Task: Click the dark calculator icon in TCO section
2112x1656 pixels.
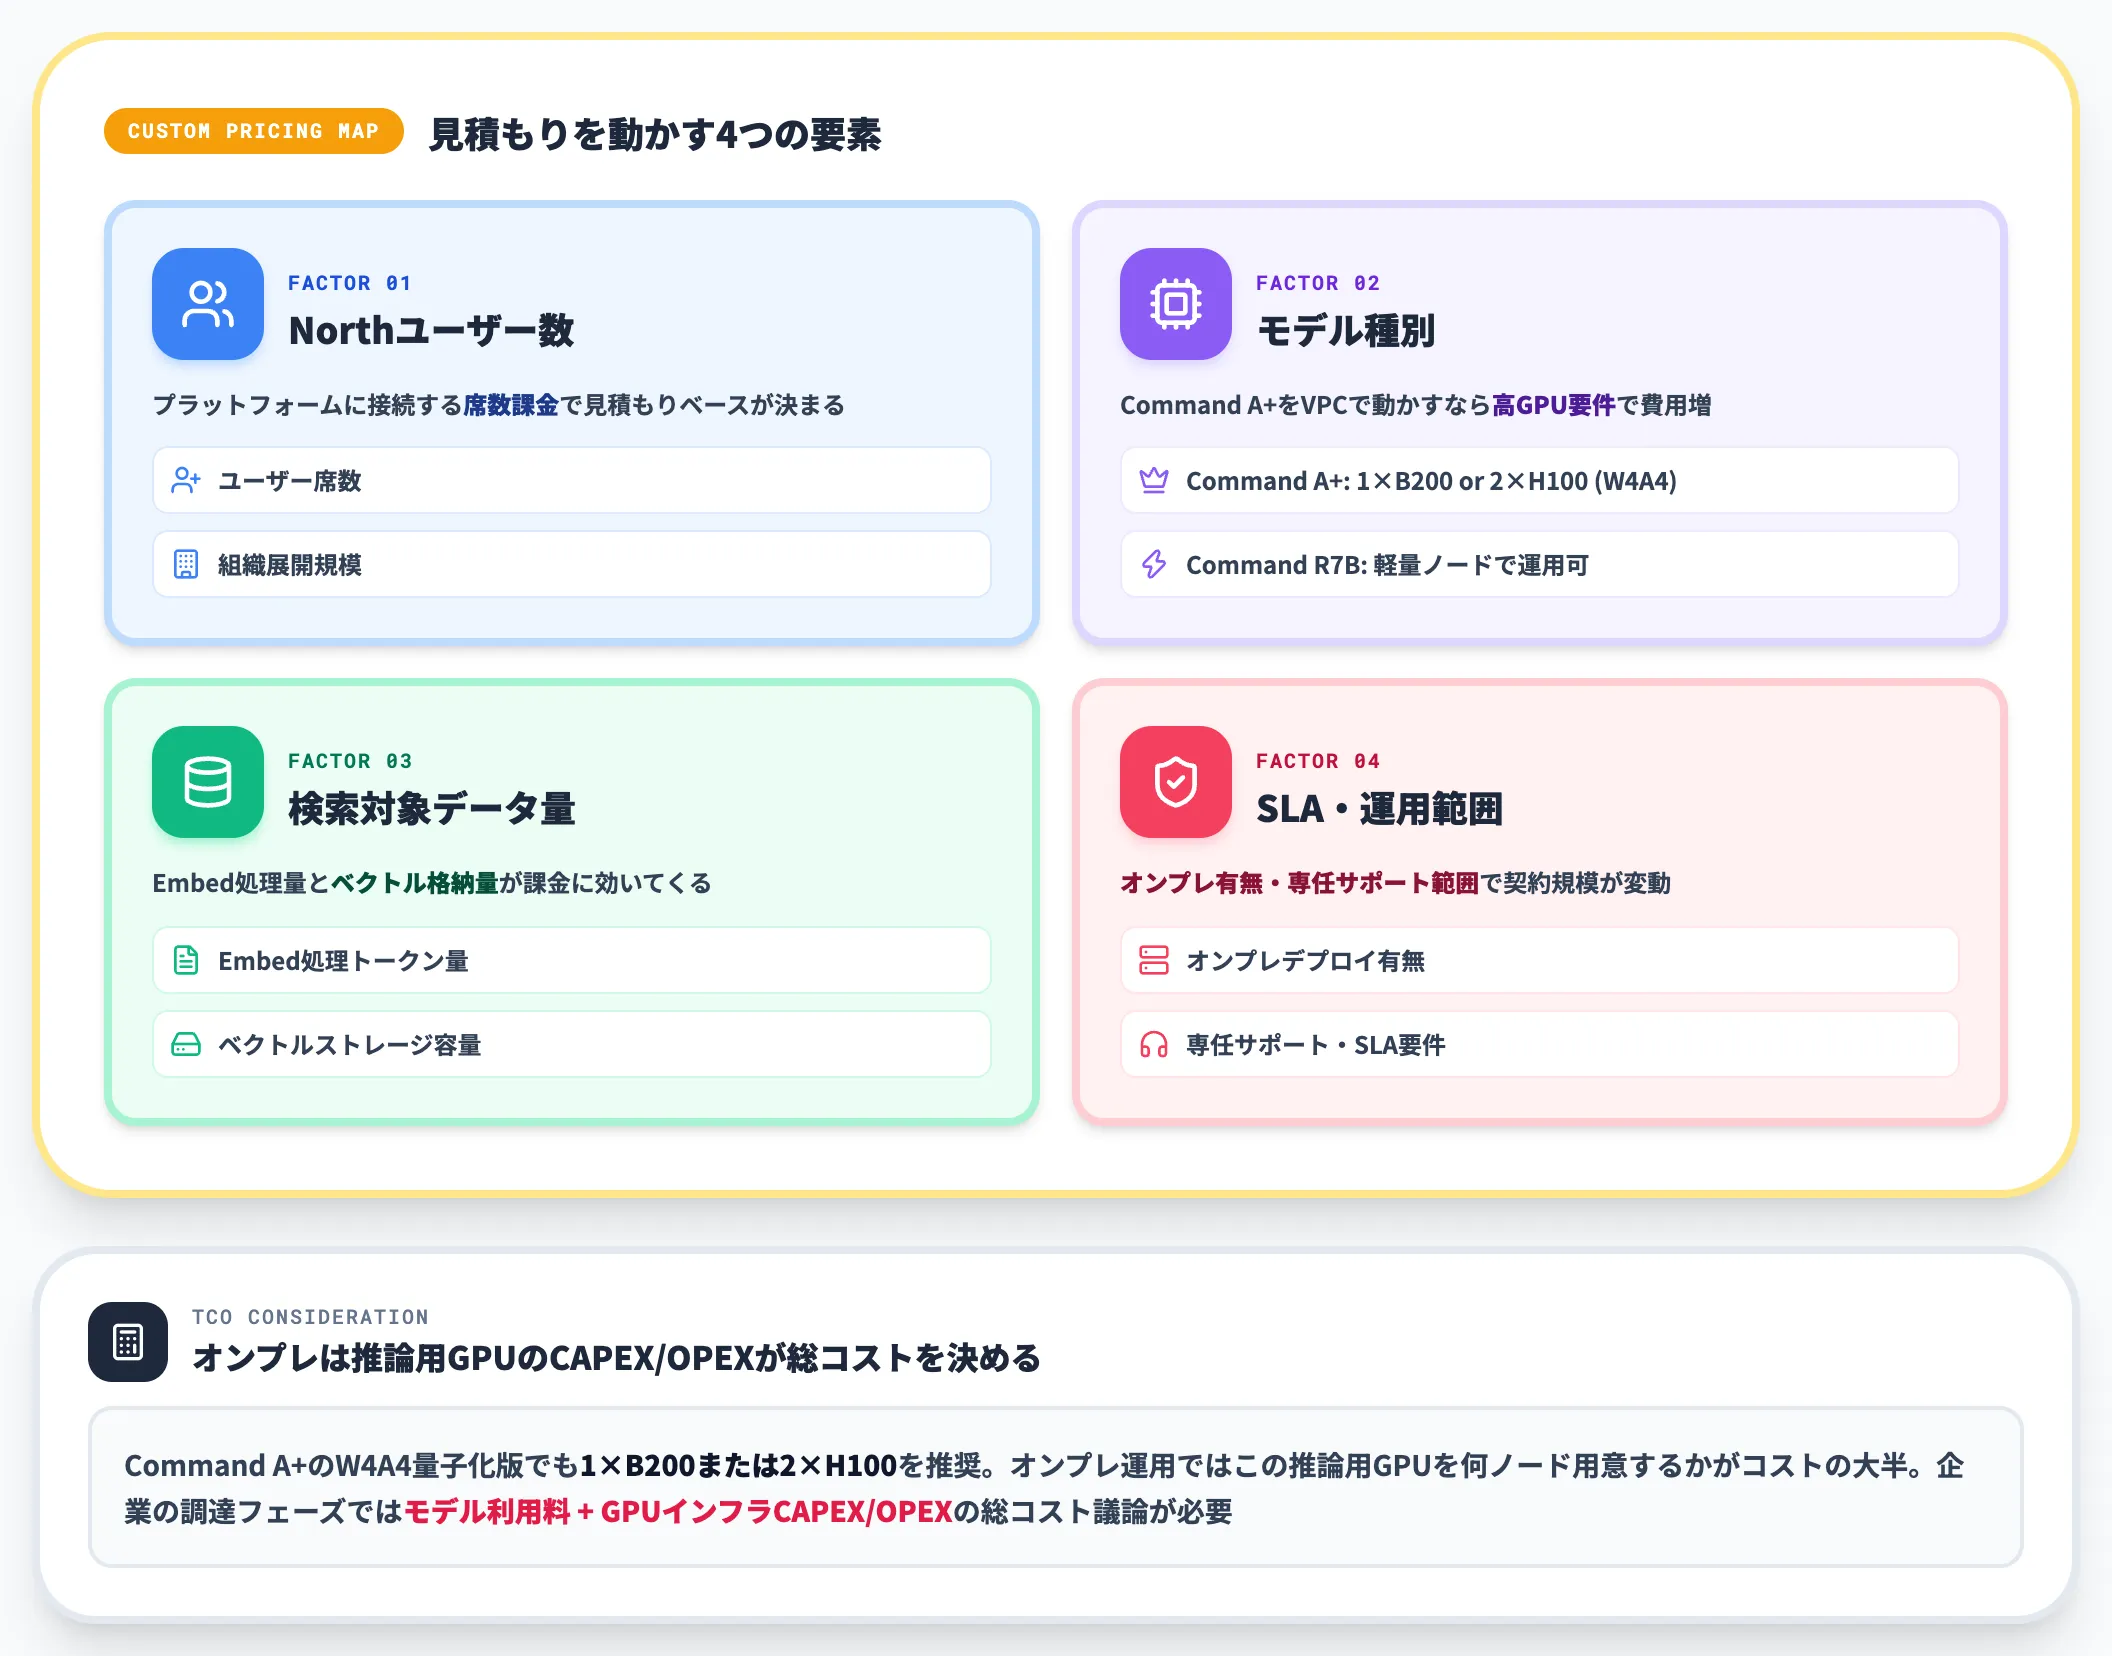Action: (128, 1342)
